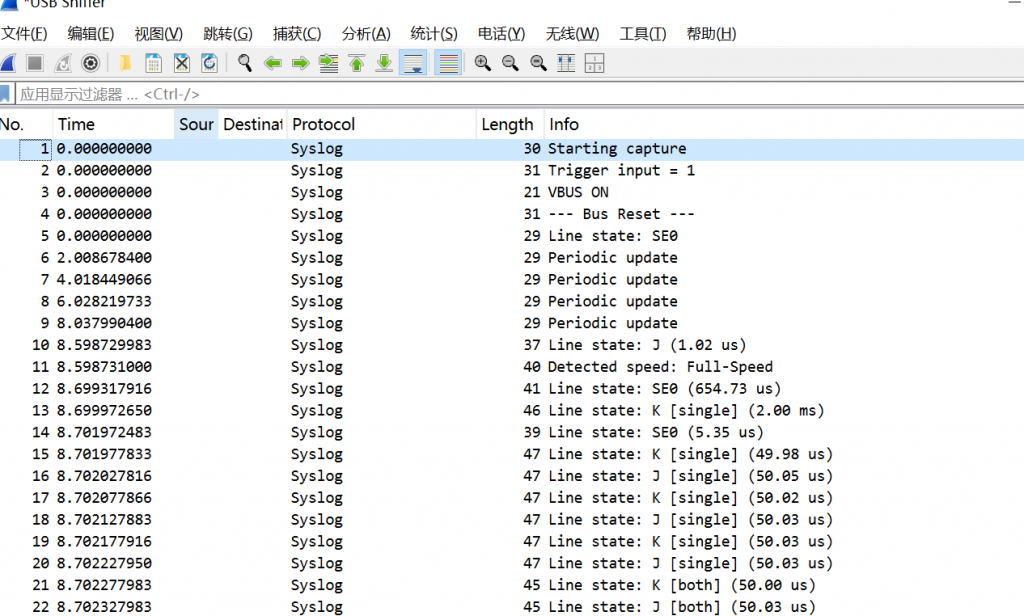Viewport: 1024px width, 616px height.
Task: Open capture options gear icon
Action: point(91,63)
